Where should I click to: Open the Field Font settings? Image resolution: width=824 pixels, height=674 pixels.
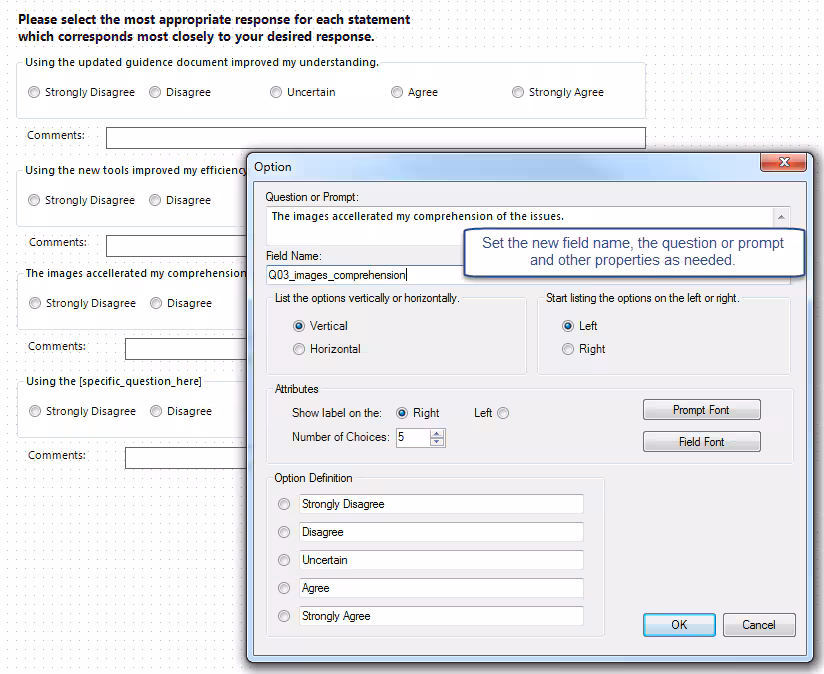(701, 441)
